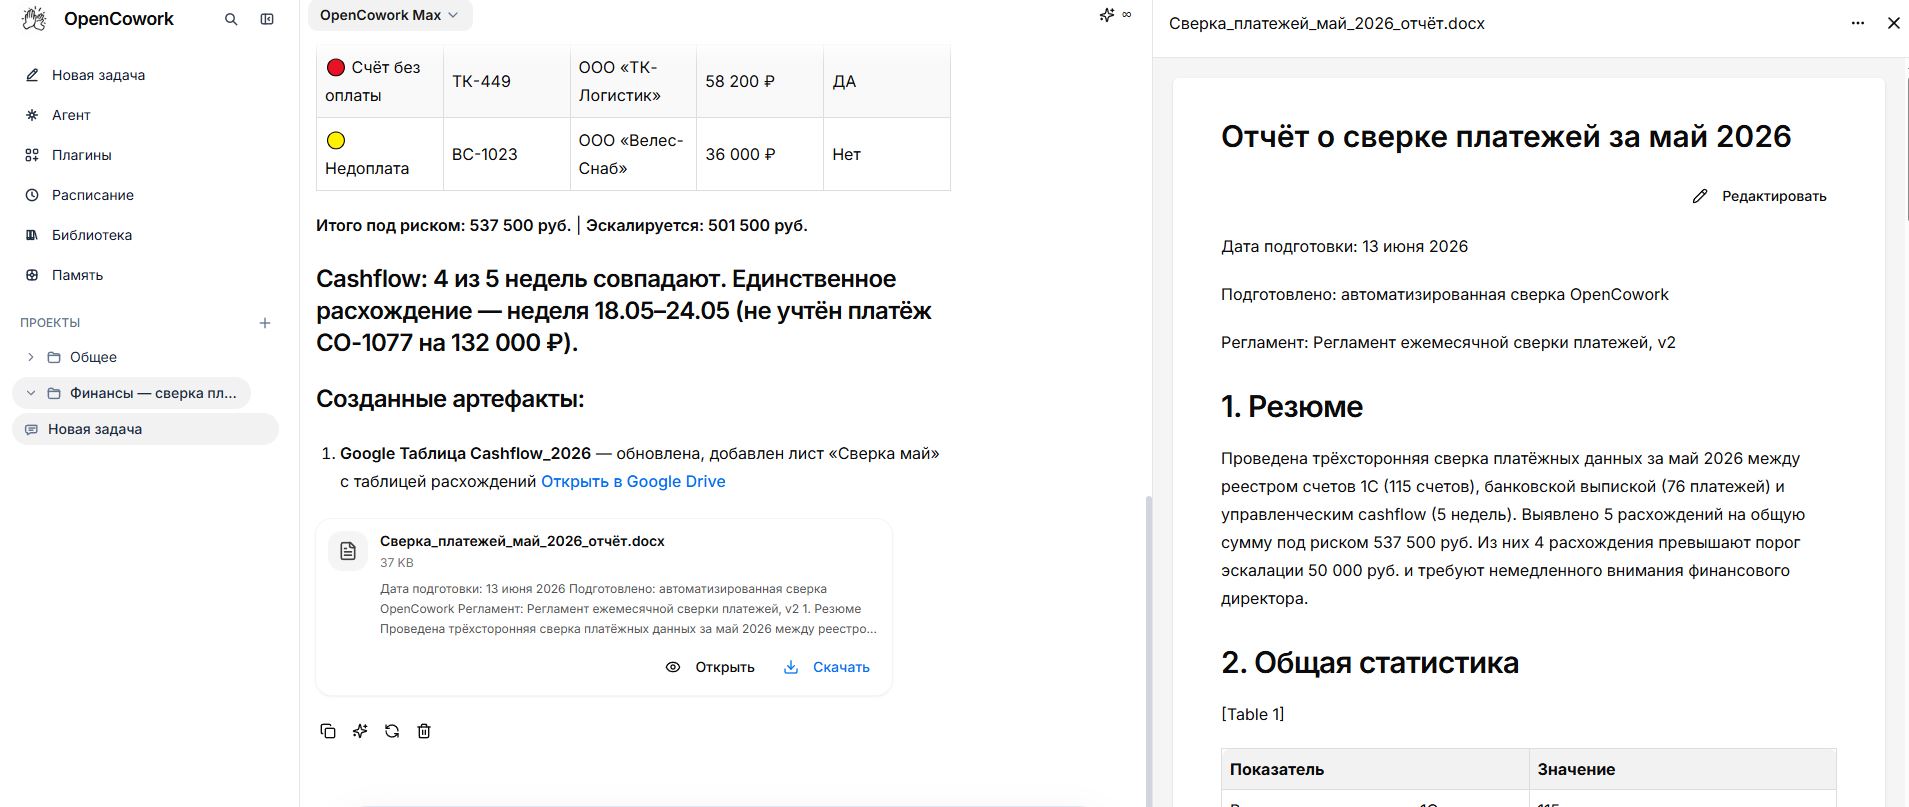The image size is (1909, 807).
Task: Add a new project with plus icon
Action: coord(265,323)
